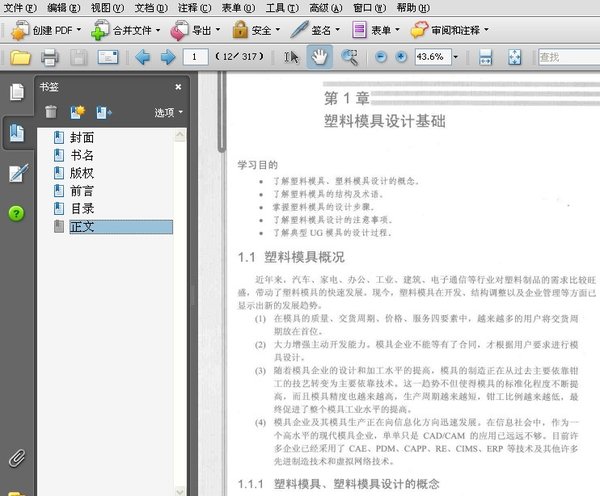The image size is (600, 496).
Task: Close the 书签 panel
Action: (x=178, y=87)
